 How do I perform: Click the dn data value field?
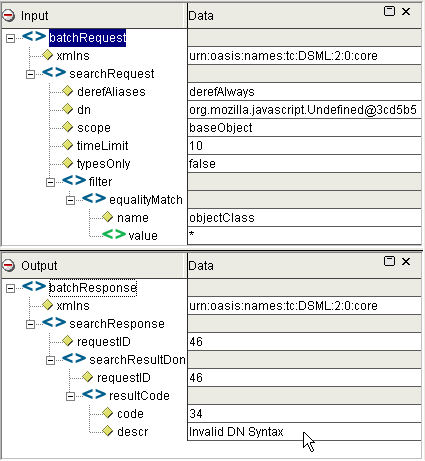(x=304, y=110)
